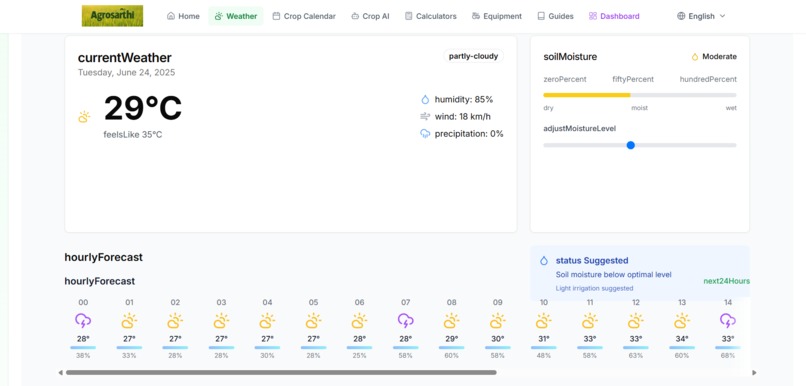The image size is (806, 386).
Task: Click the Crop Calendar calendar icon
Action: pos(276,16)
